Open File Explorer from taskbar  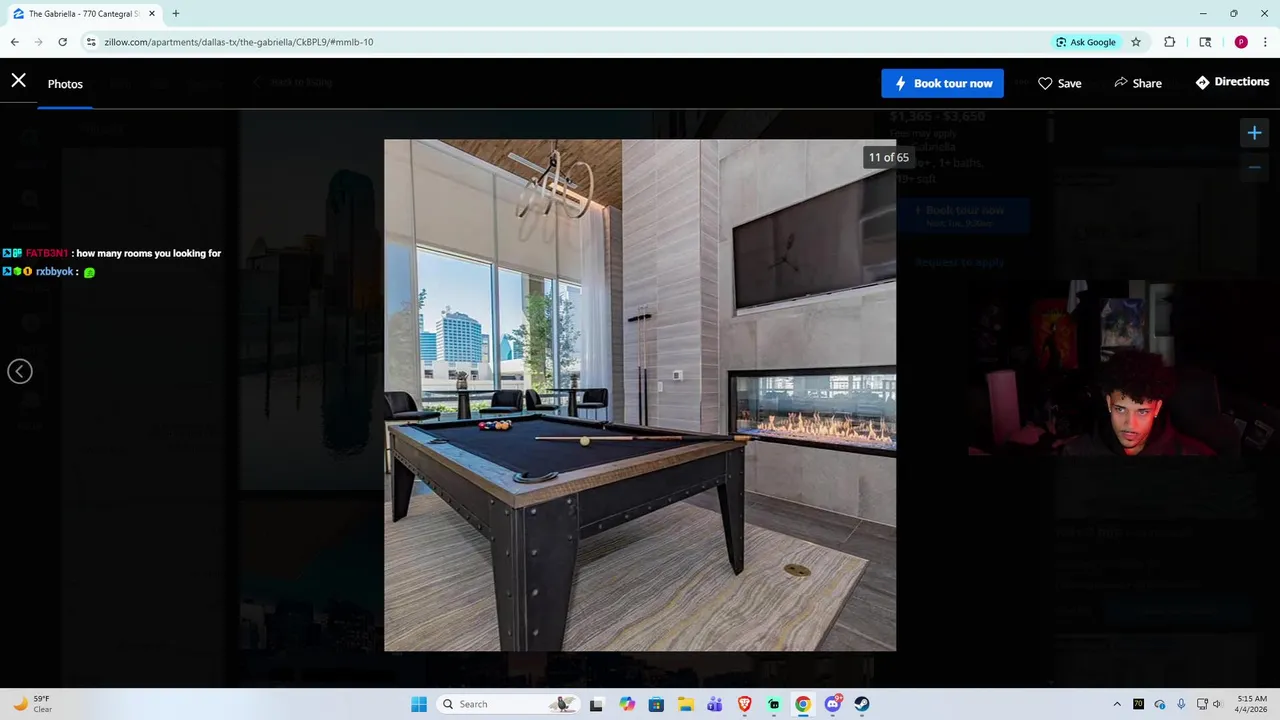pos(686,704)
